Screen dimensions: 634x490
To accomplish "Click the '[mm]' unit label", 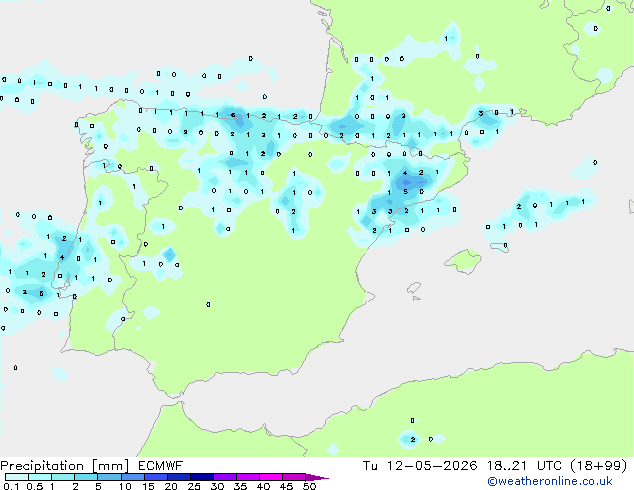I will click(x=110, y=466).
